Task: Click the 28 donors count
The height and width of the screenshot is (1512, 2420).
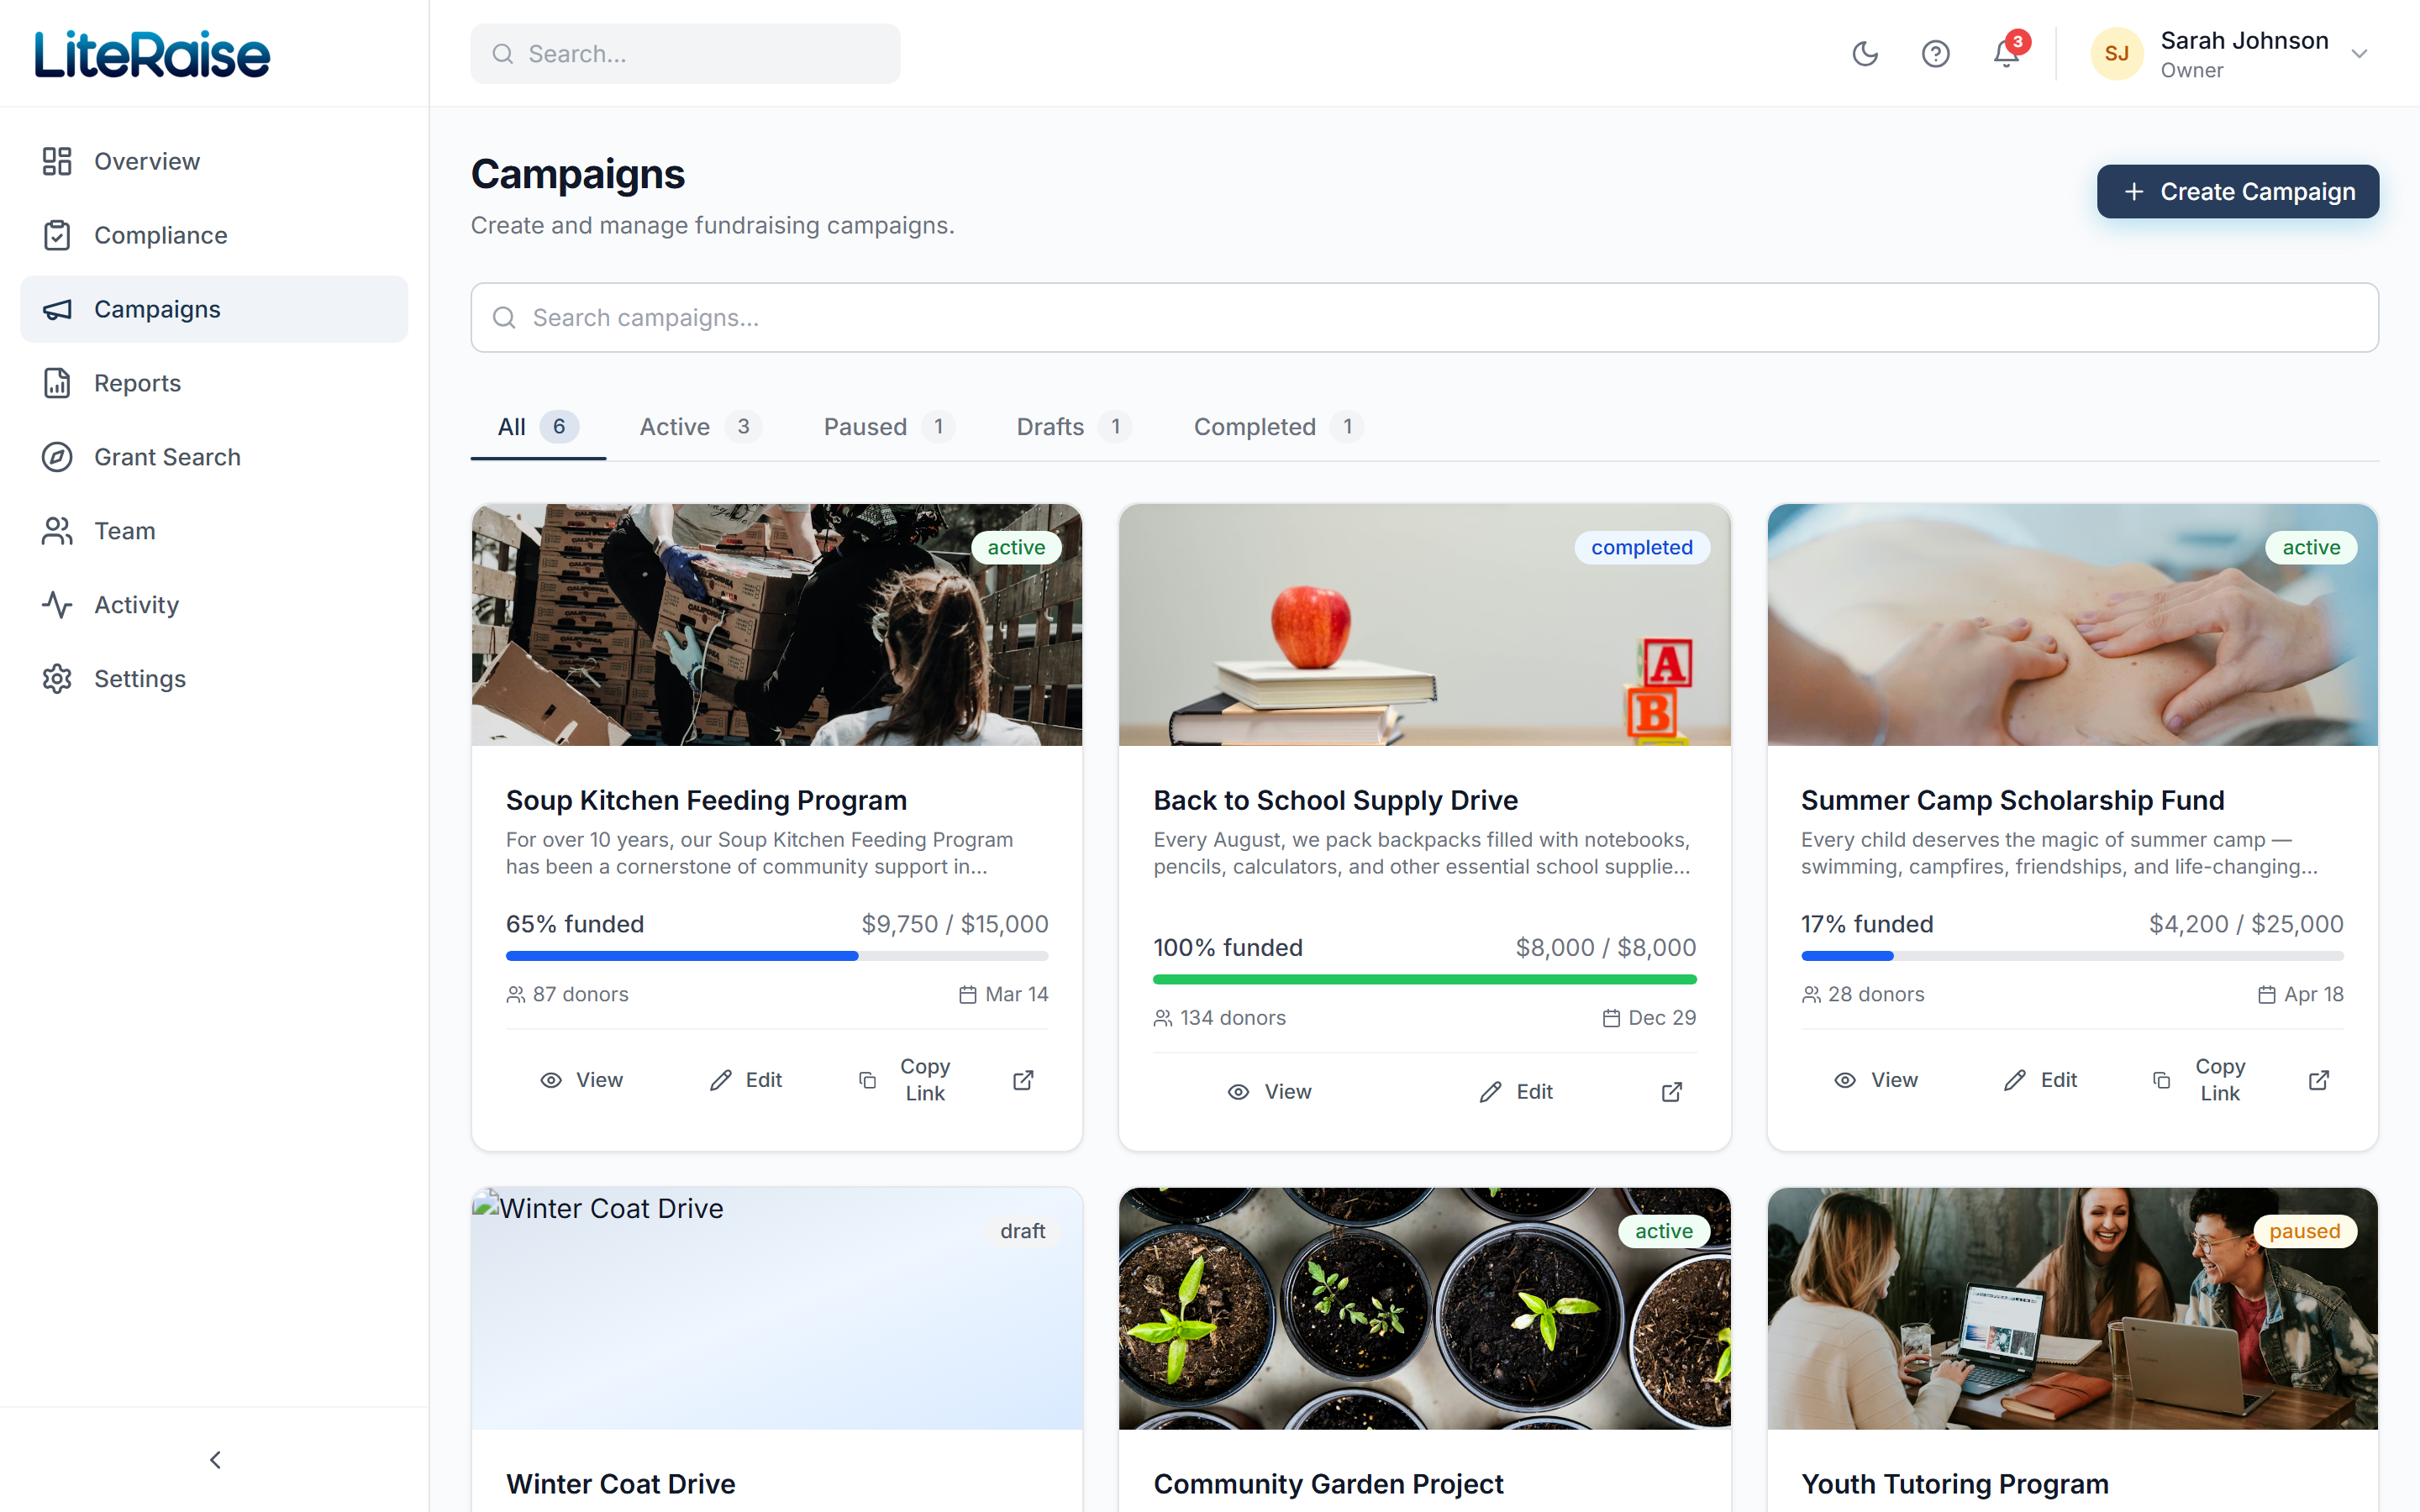Action: click(x=1863, y=994)
